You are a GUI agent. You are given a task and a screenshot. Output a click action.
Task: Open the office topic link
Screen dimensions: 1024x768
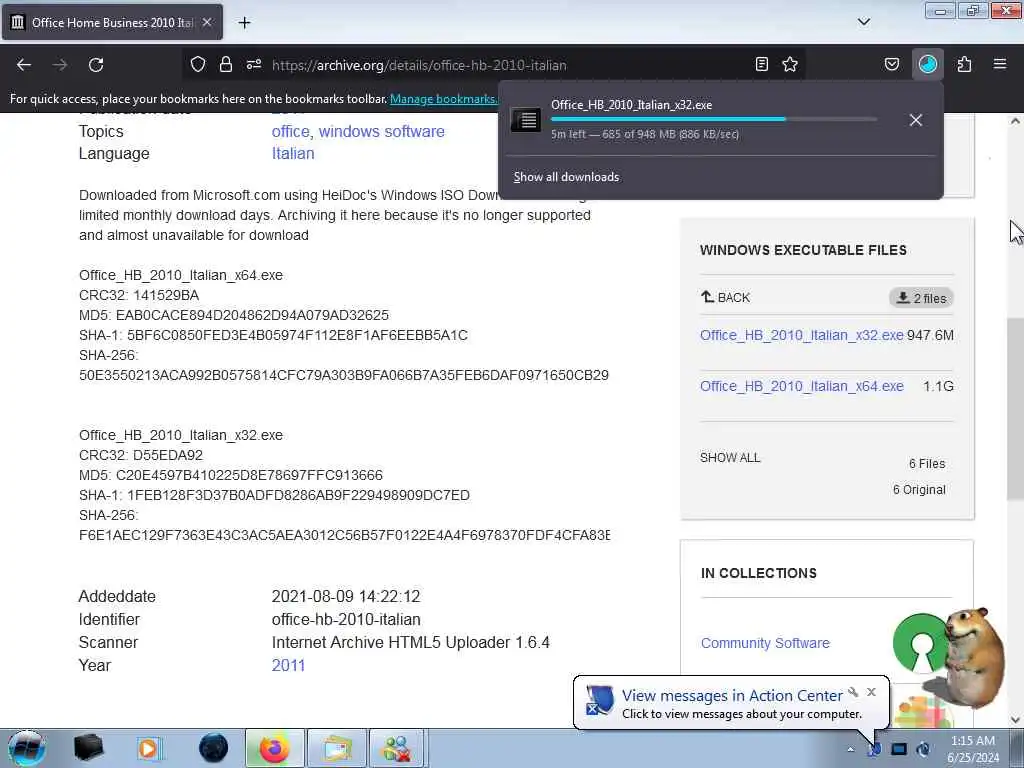tap(291, 131)
